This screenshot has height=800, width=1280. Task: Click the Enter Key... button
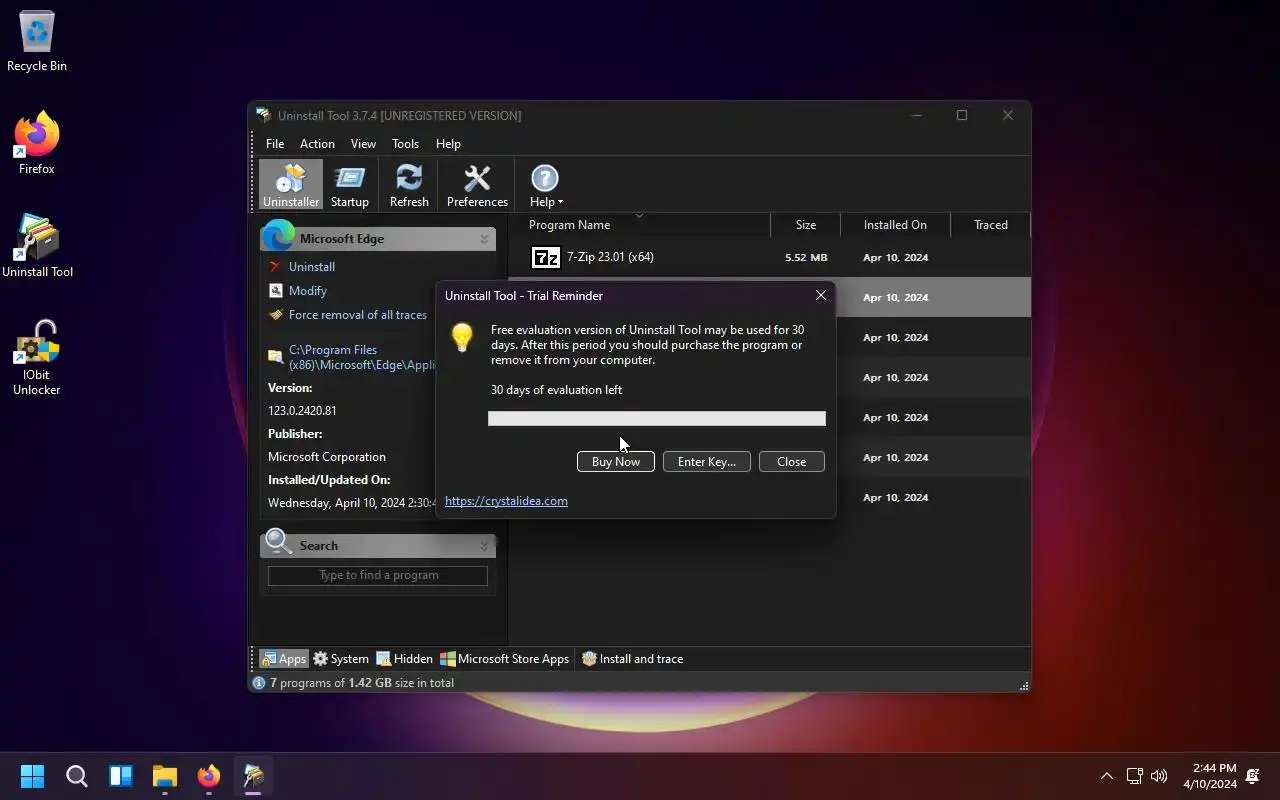(707, 461)
